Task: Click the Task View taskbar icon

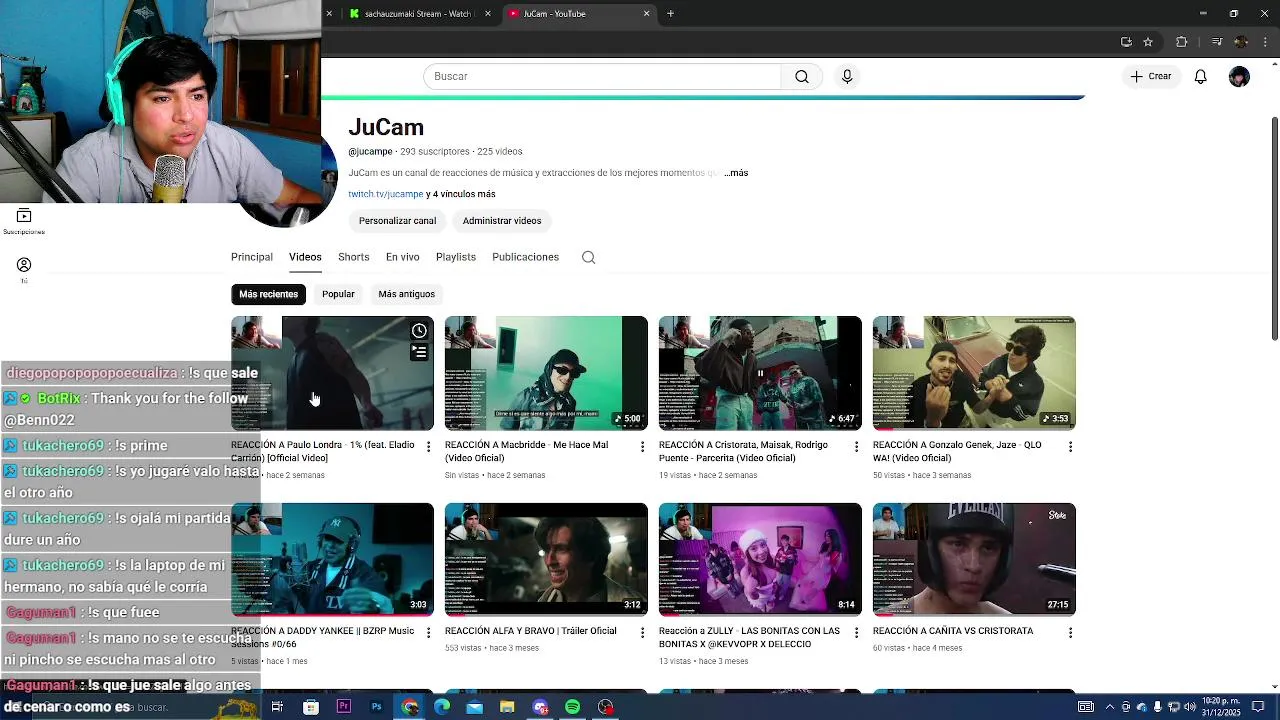Action: click(x=277, y=707)
